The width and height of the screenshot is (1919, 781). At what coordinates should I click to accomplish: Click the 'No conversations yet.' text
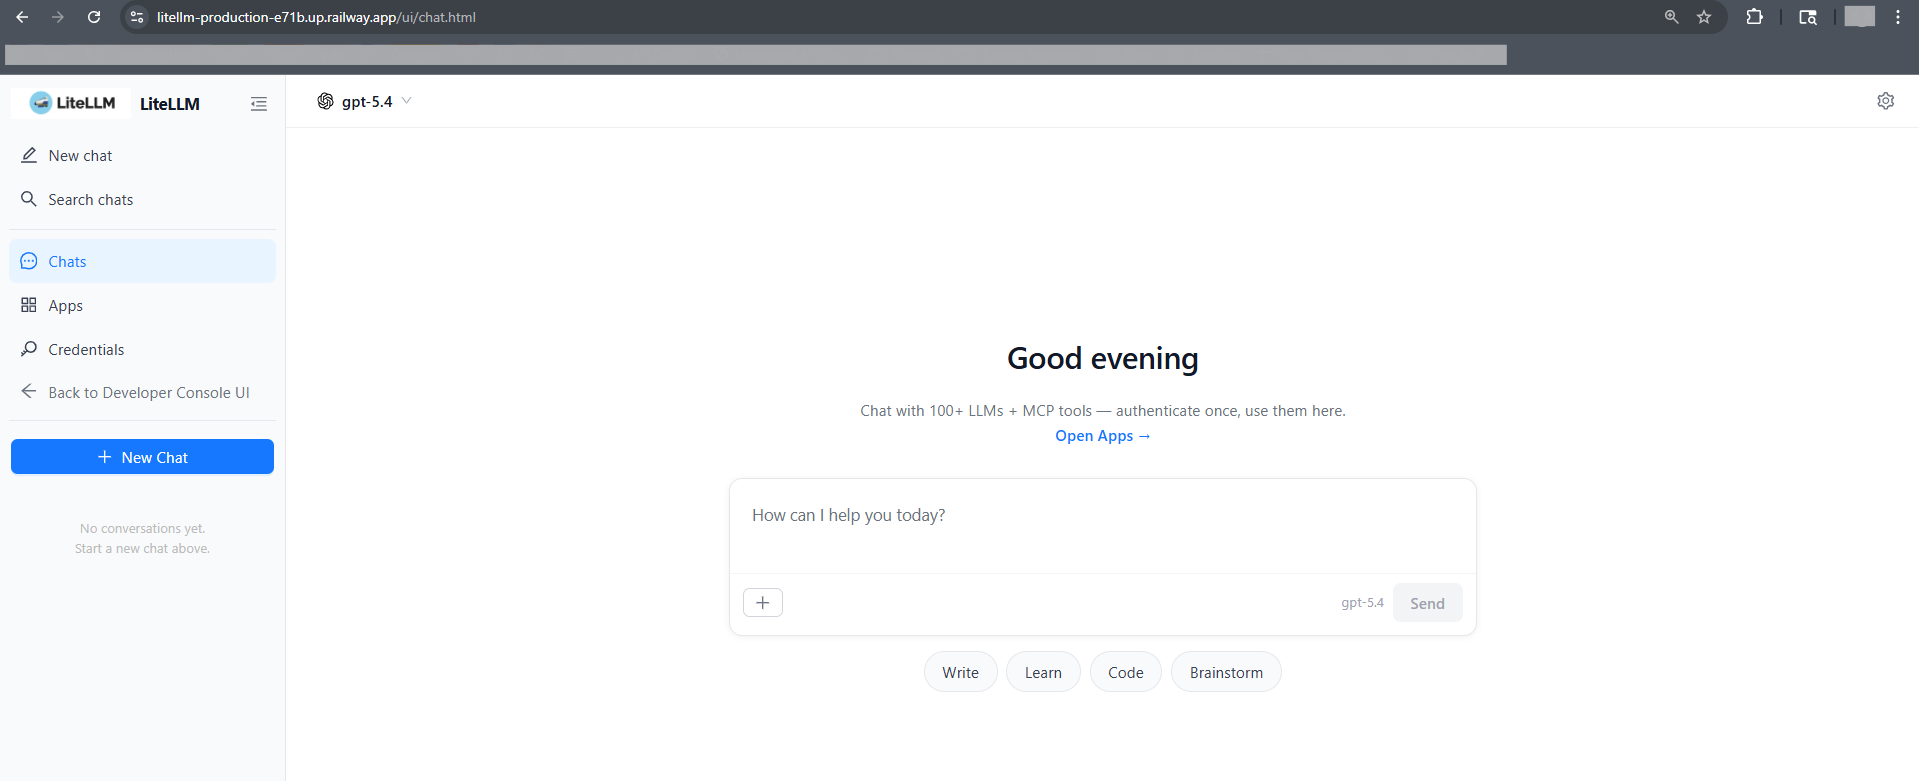pyautogui.click(x=142, y=528)
